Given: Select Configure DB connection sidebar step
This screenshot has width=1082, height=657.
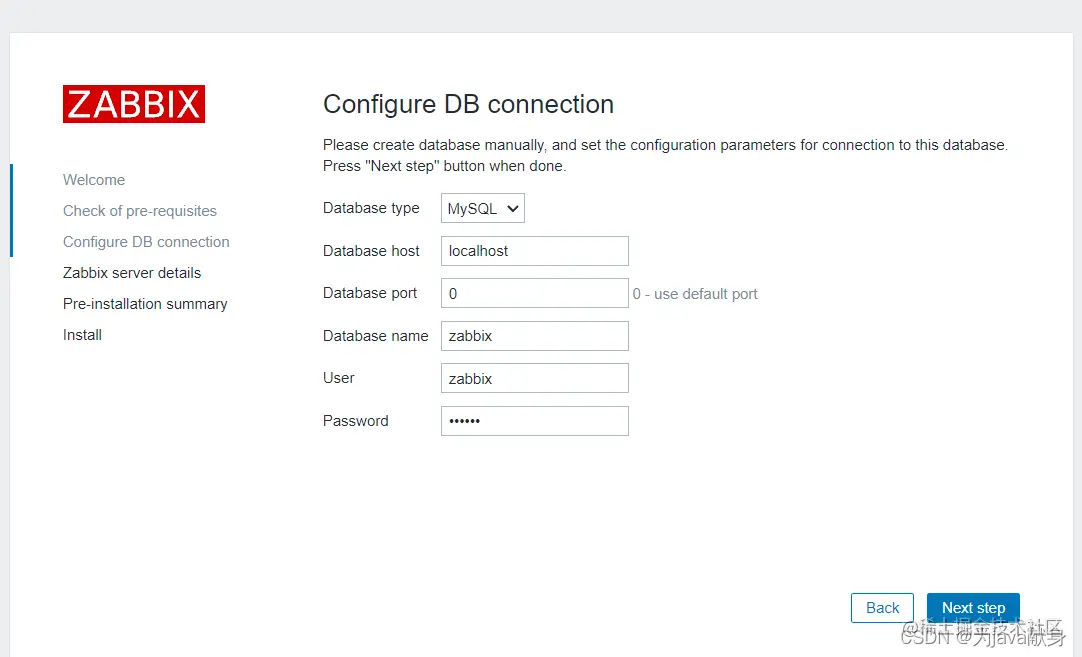Looking at the screenshot, I should click(x=146, y=242).
